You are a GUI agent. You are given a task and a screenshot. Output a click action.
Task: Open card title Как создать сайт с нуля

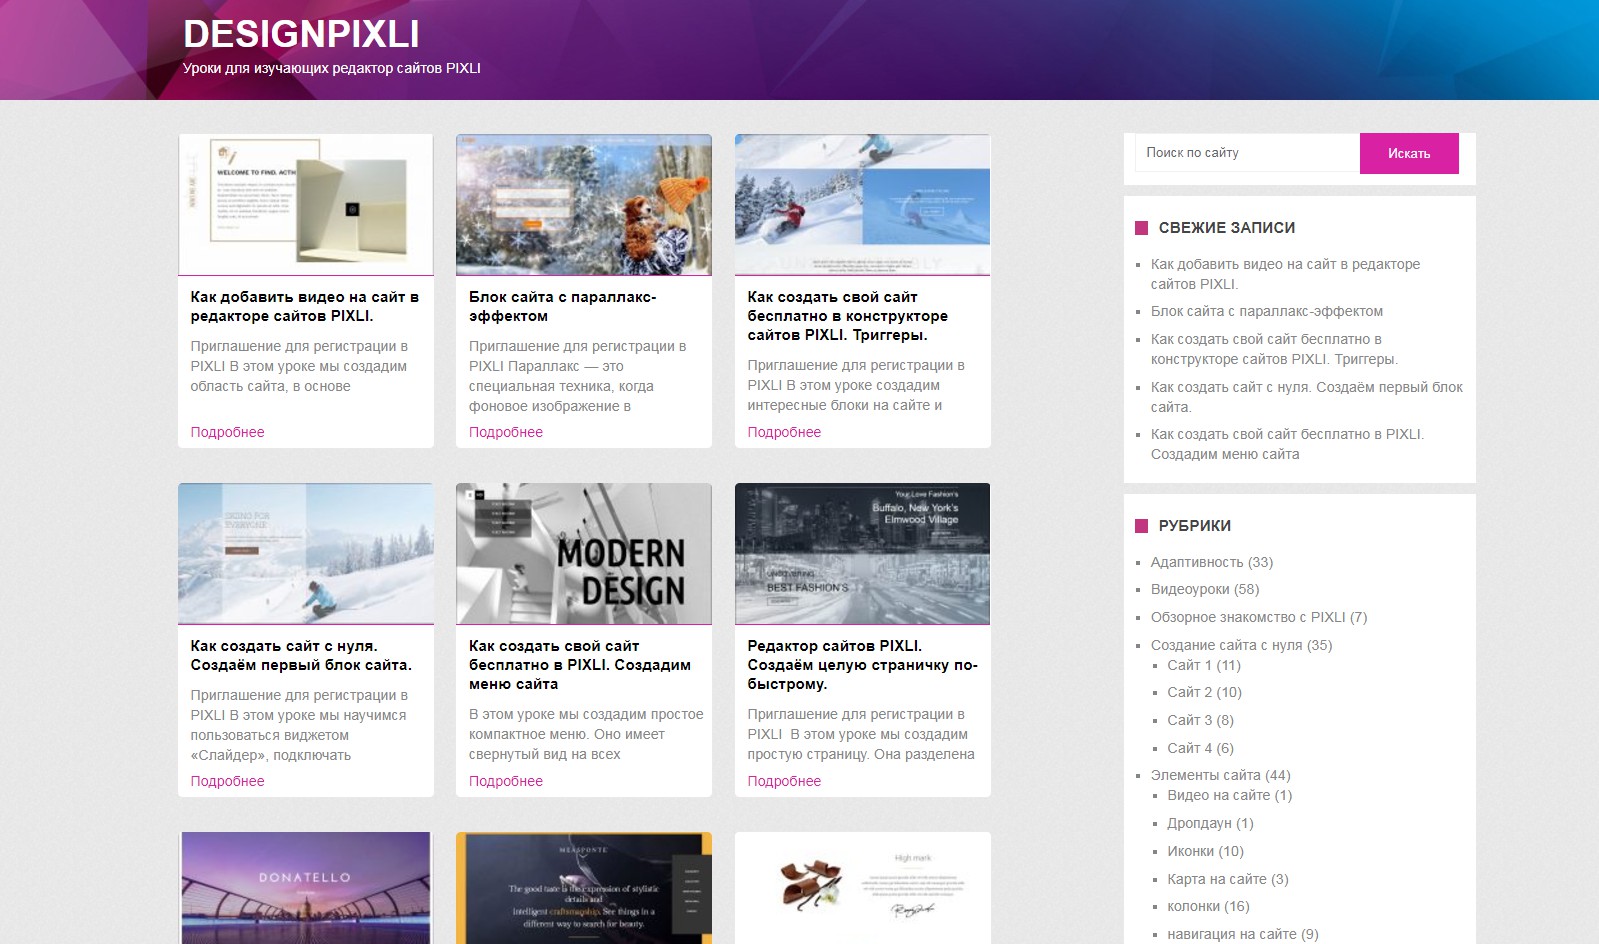click(301, 655)
